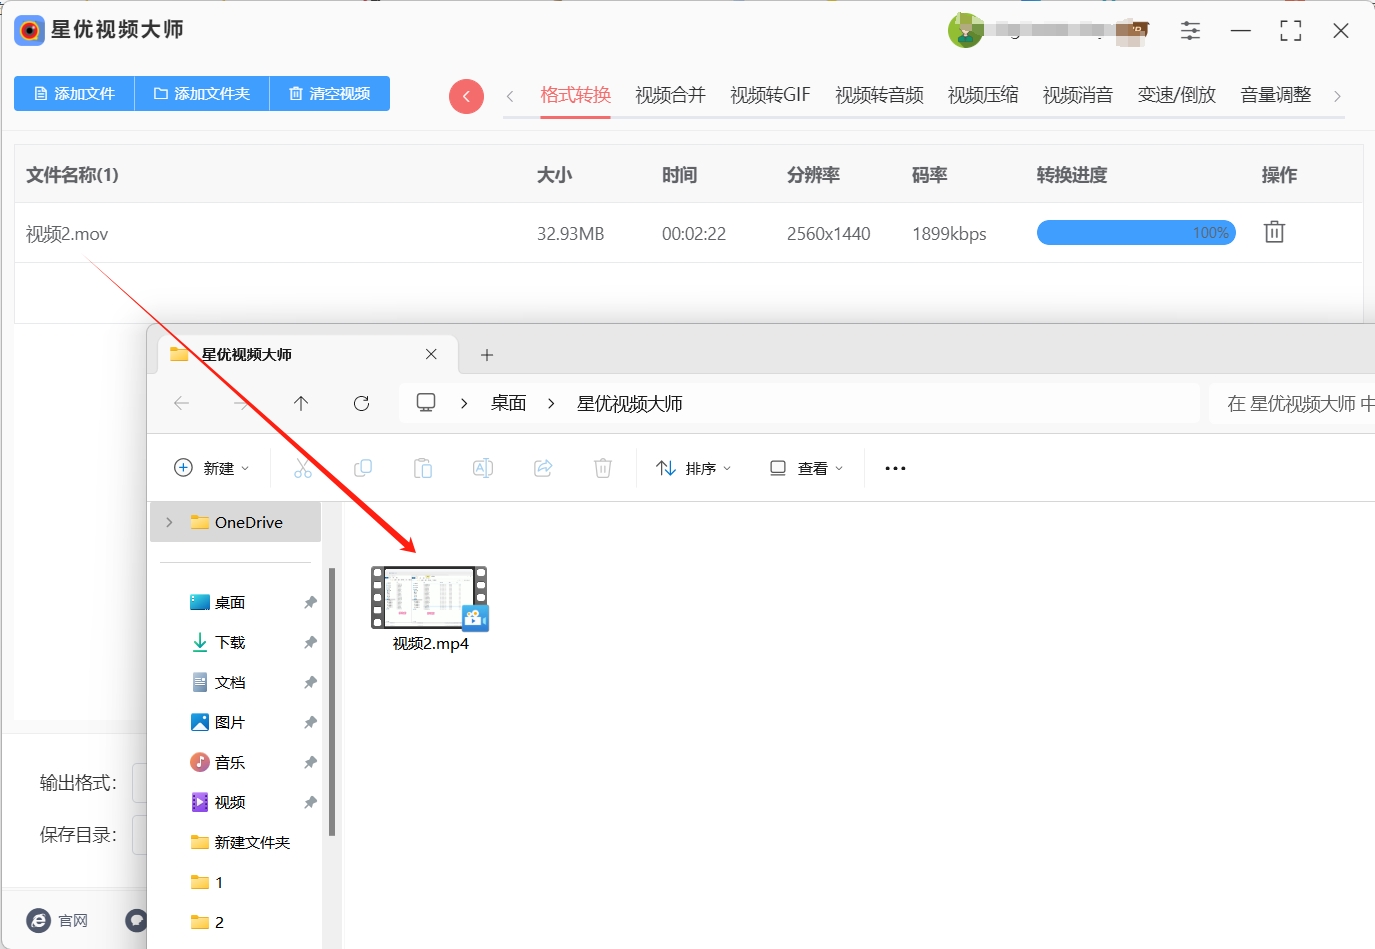Screen dimensions: 1375x949
Task: Click the Rename icon in Explorer toolbar
Action: coord(483,468)
